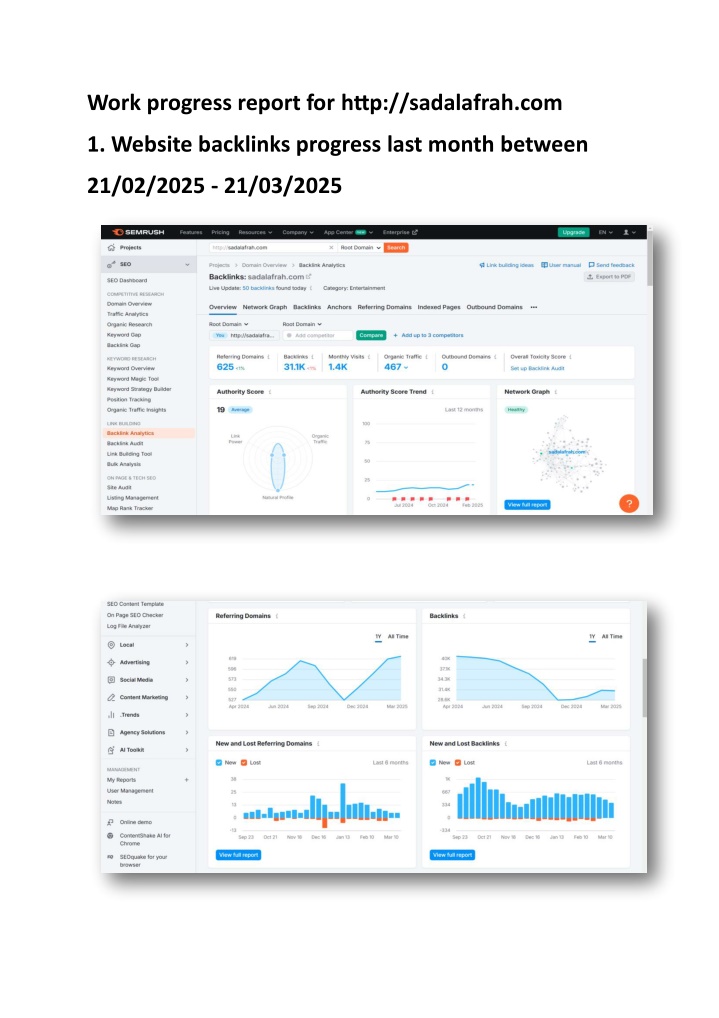The width and height of the screenshot is (719, 1018).
Task: Click View full report under Network Graph
Action: click(x=527, y=504)
